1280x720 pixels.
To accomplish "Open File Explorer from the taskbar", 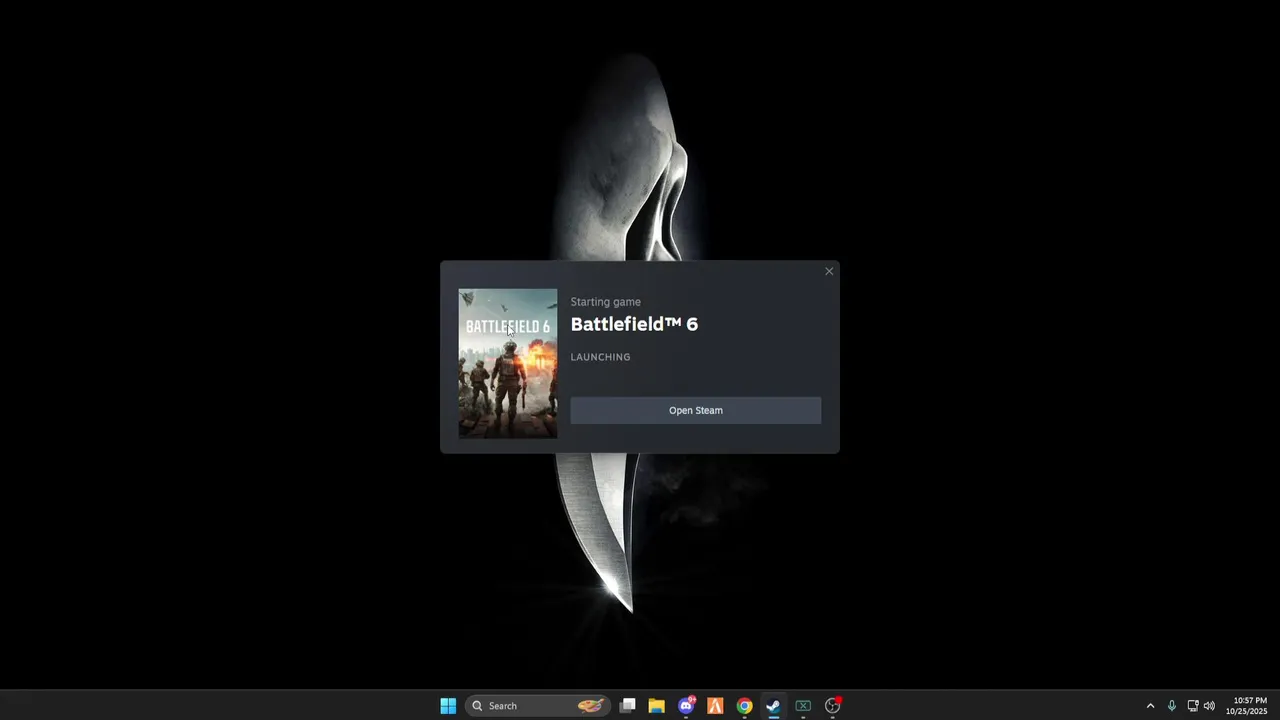I will pos(657,706).
